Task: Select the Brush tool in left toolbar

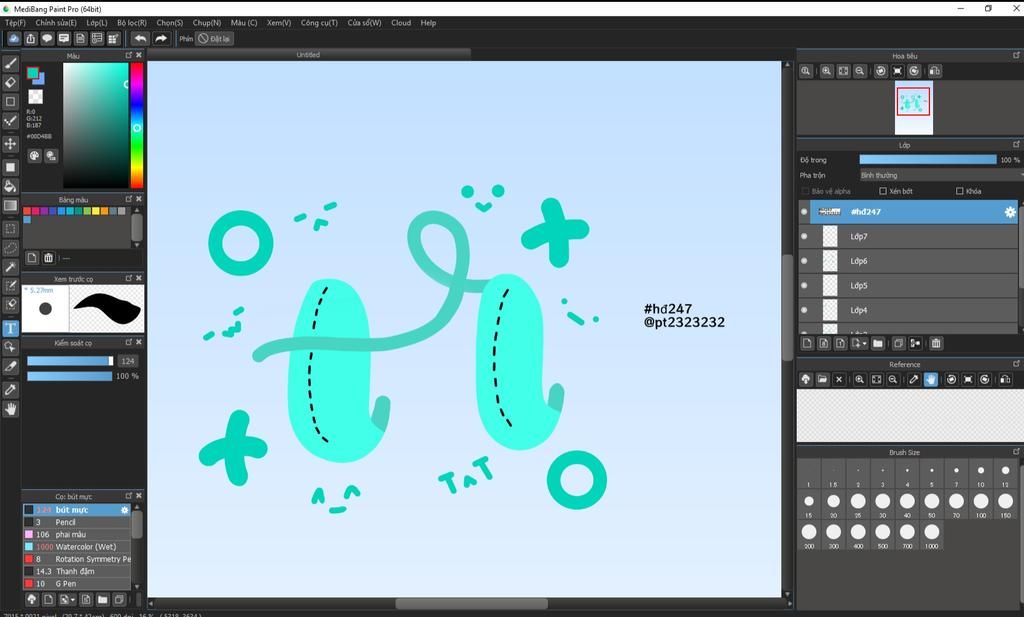Action: coord(10,63)
